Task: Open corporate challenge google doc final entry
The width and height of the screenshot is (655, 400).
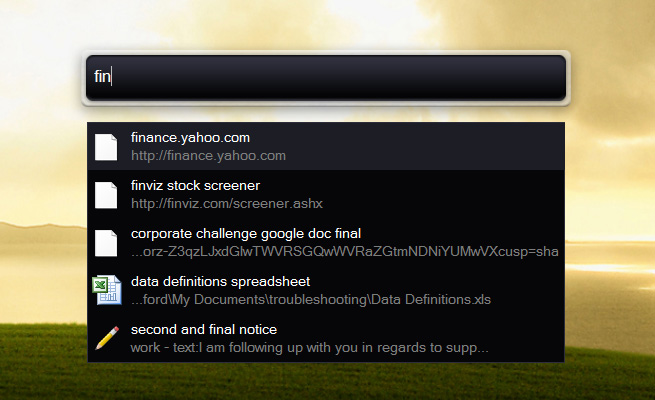Action: [326, 242]
